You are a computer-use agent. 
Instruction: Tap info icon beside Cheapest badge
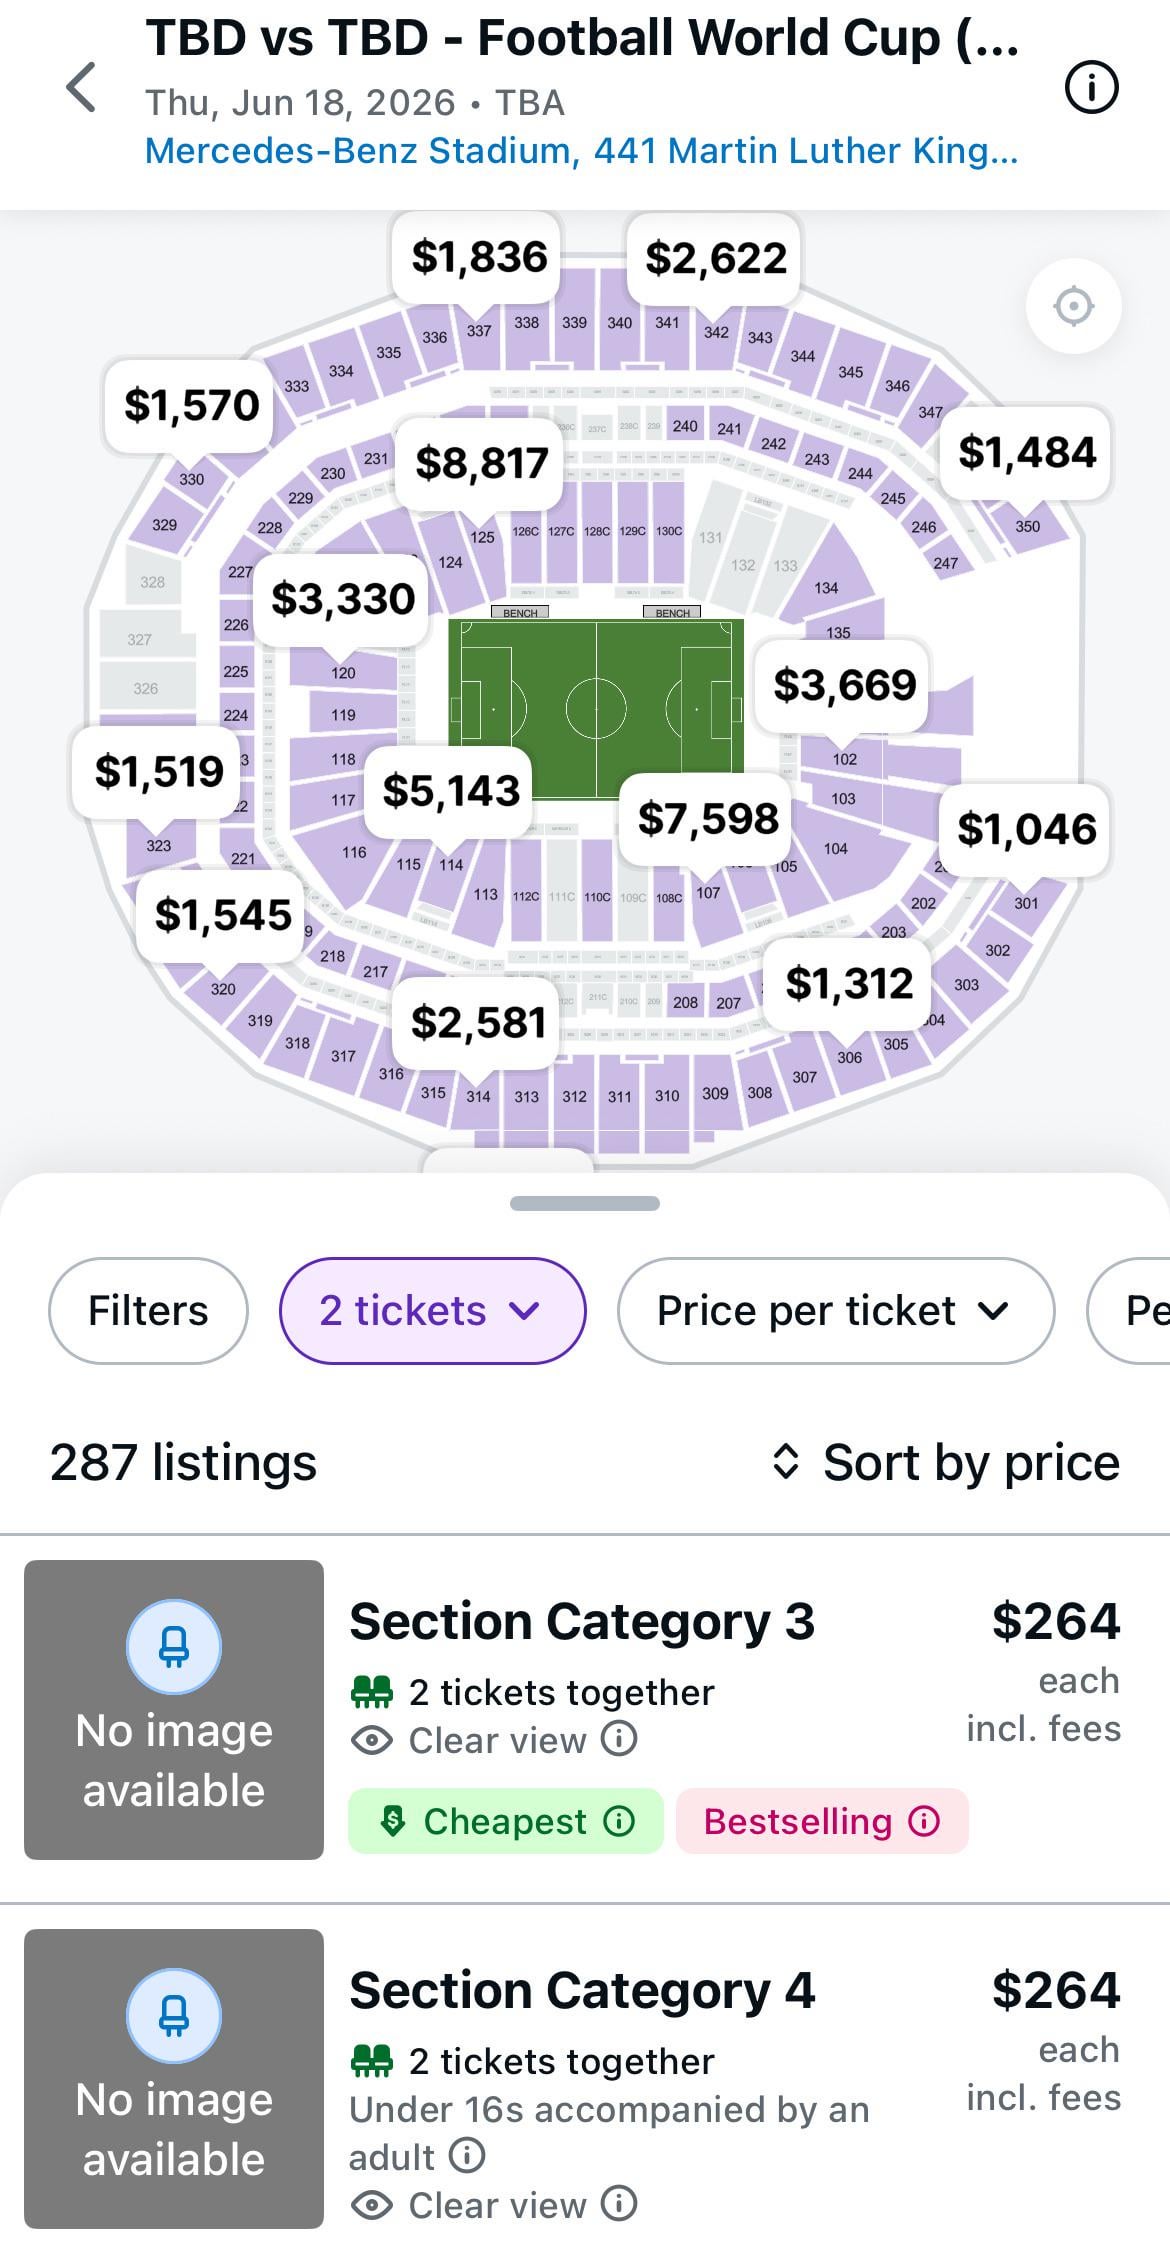tap(620, 1821)
